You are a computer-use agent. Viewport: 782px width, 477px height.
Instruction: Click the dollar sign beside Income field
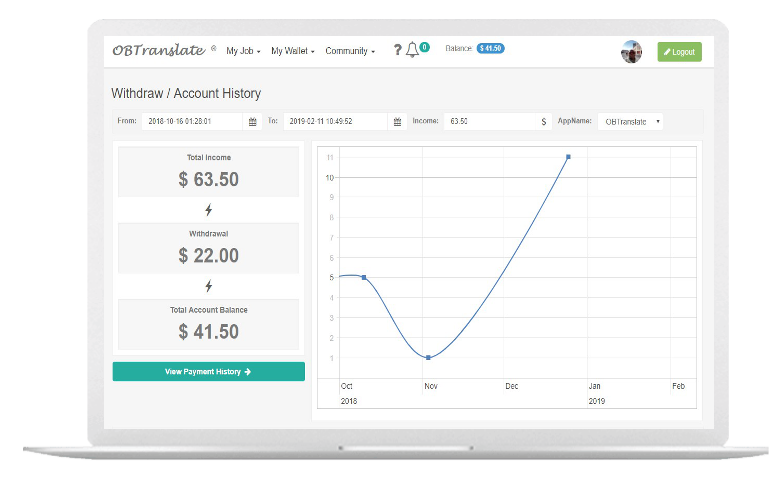544,121
